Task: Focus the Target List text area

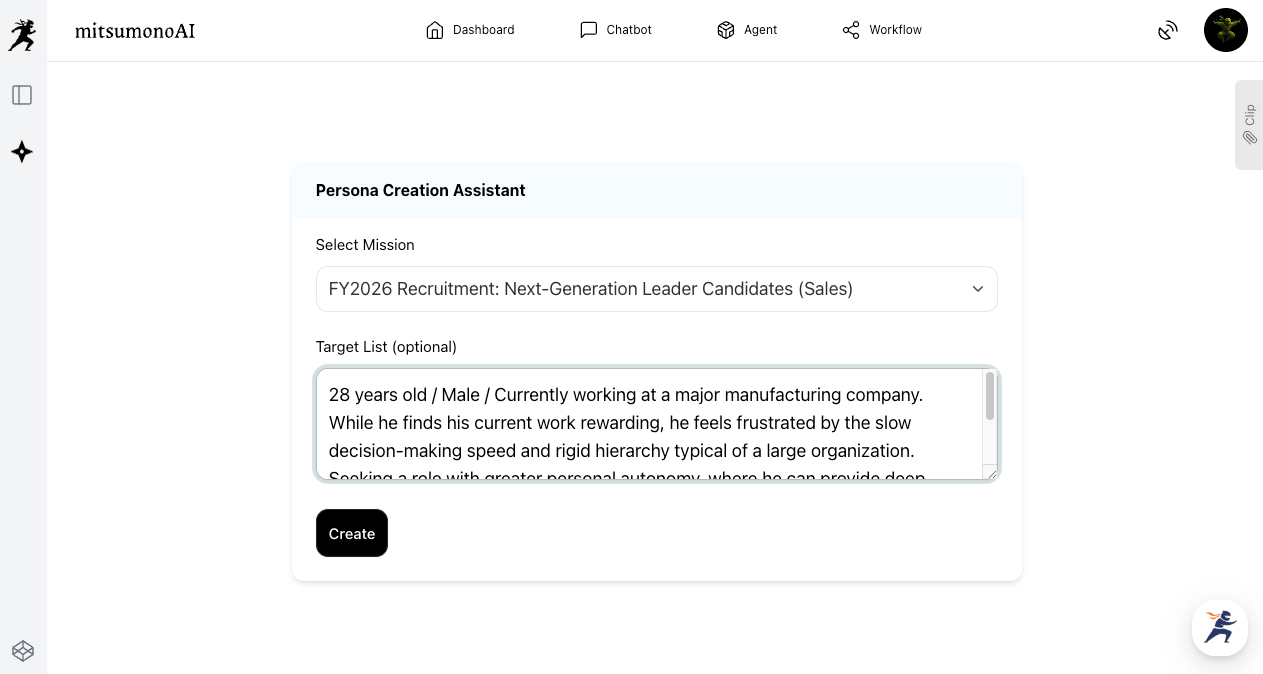Action: (x=650, y=424)
